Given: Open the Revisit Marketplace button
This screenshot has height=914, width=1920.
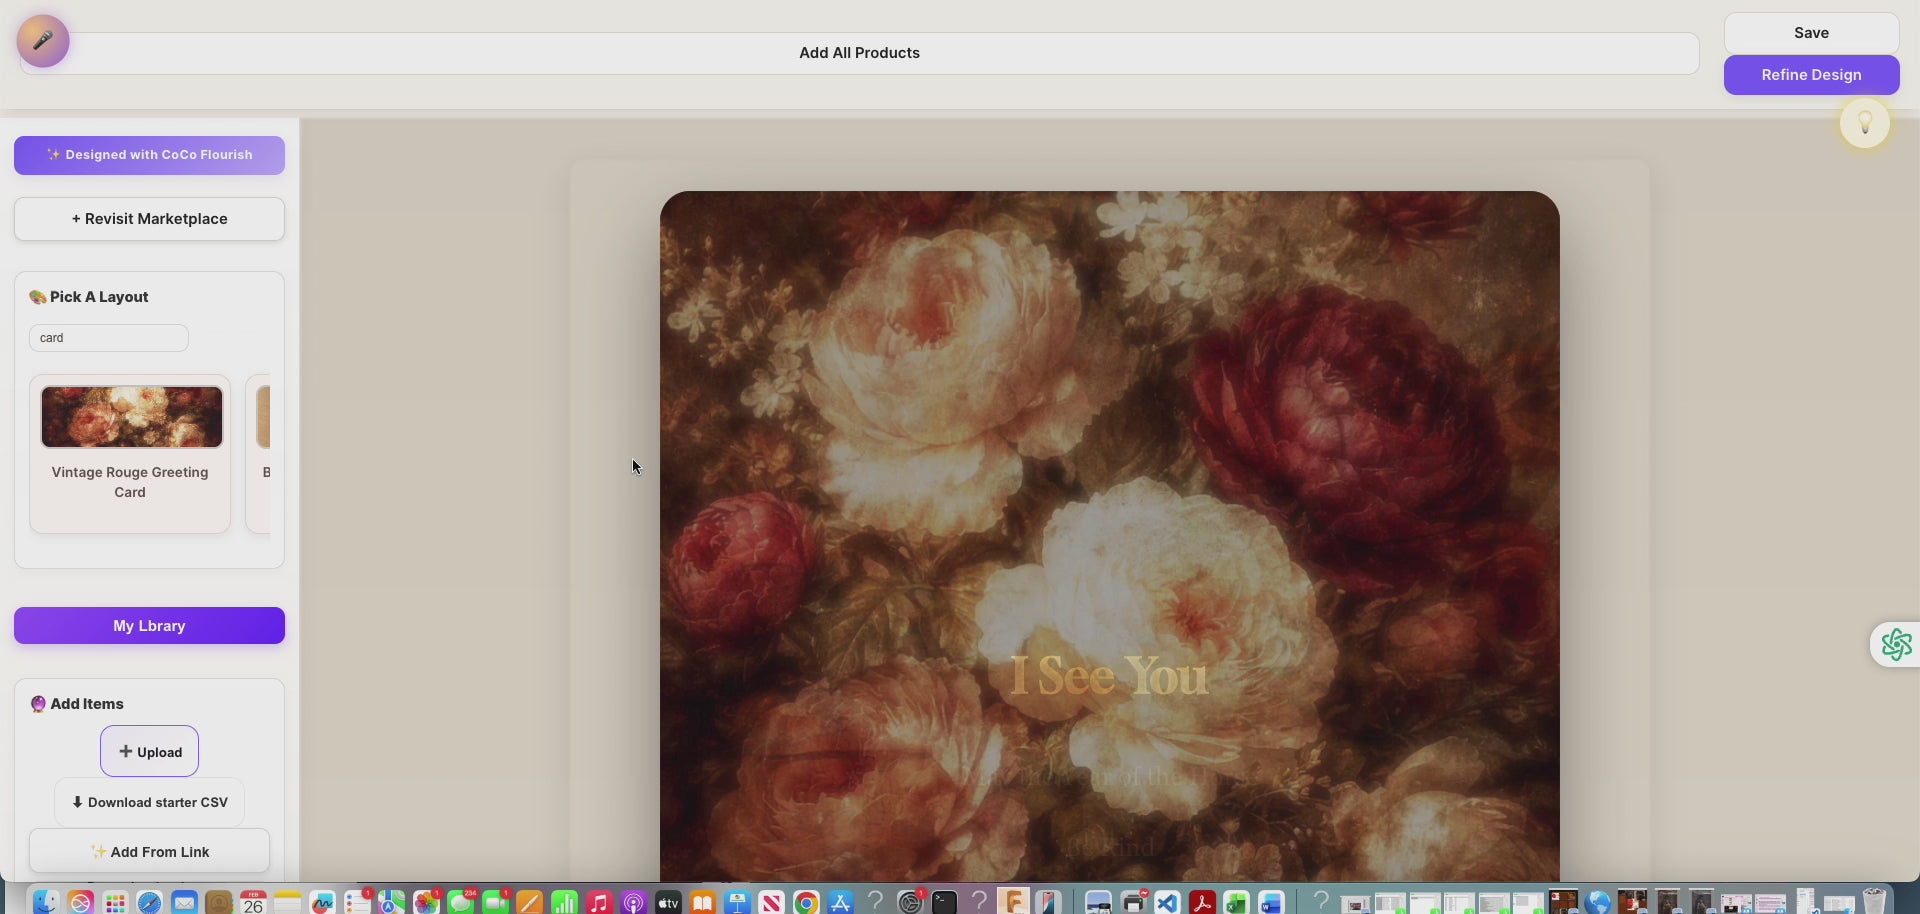Looking at the screenshot, I should click(x=149, y=219).
